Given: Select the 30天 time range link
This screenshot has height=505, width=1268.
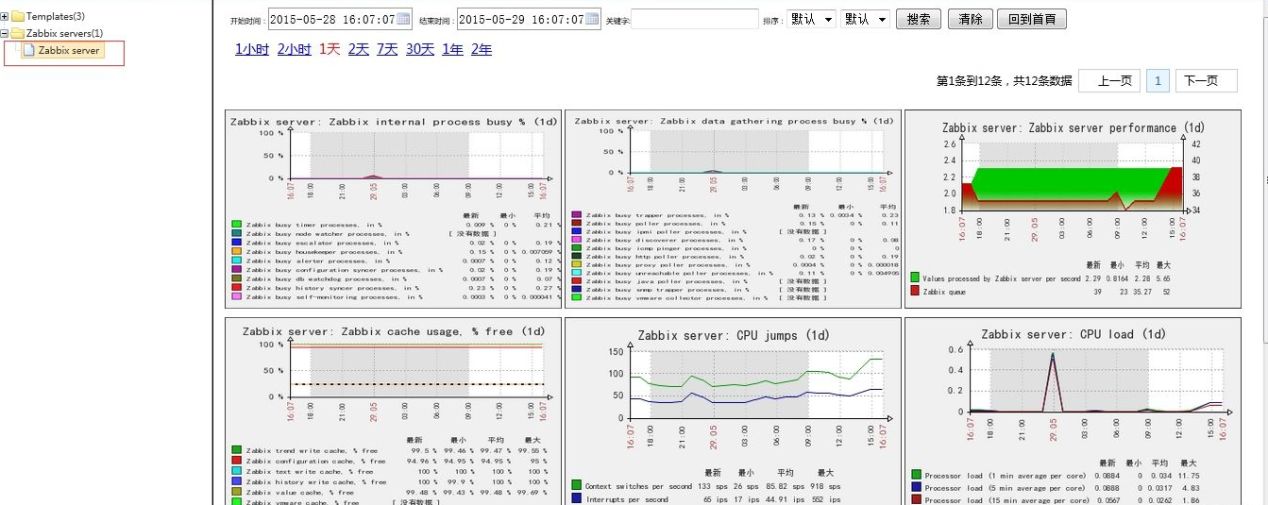Looking at the screenshot, I should click(420, 49).
